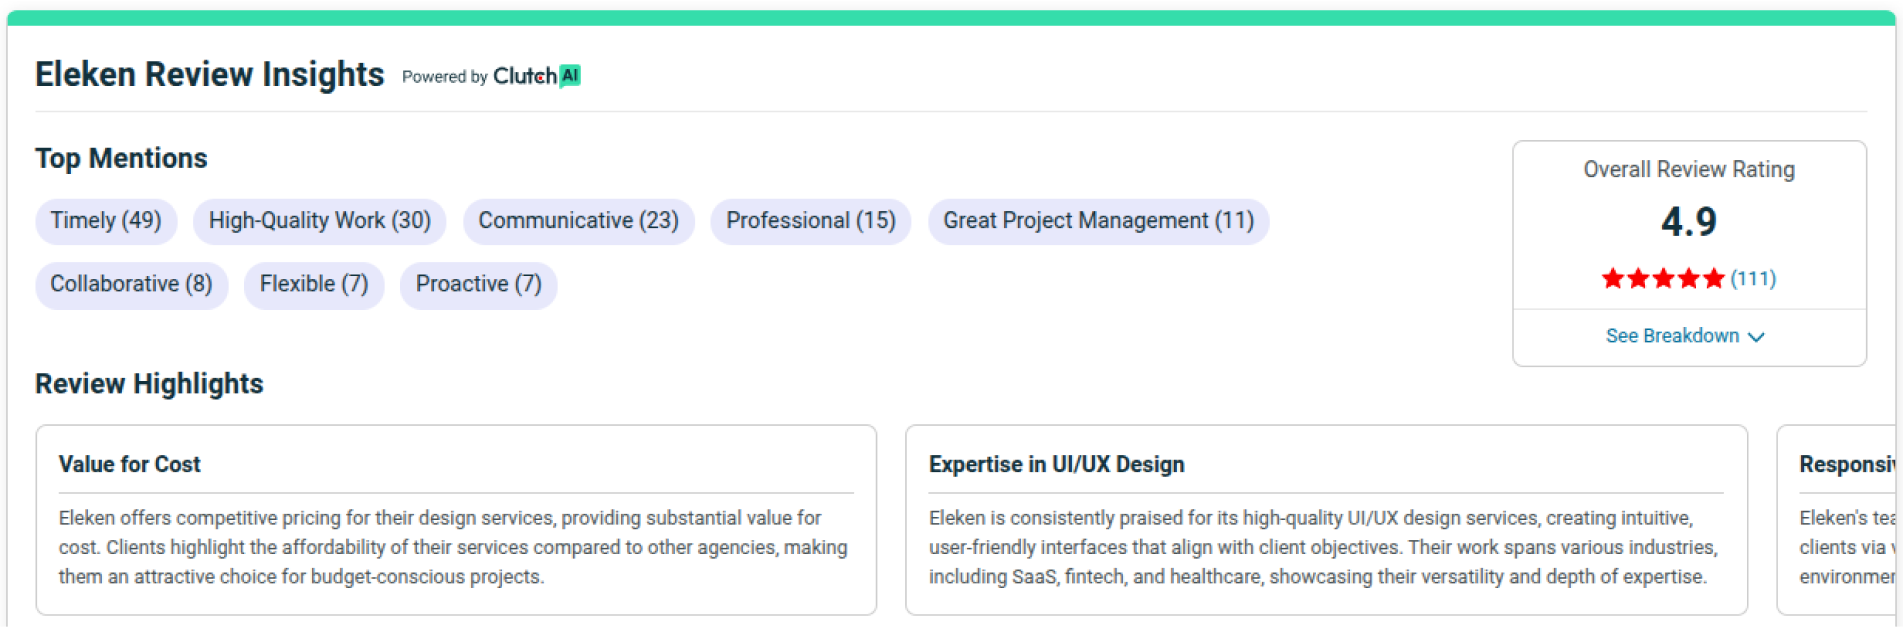Filter by Communicative (23) mention
The height and width of the screenshot is (628, 1903).
pos(578,221)
